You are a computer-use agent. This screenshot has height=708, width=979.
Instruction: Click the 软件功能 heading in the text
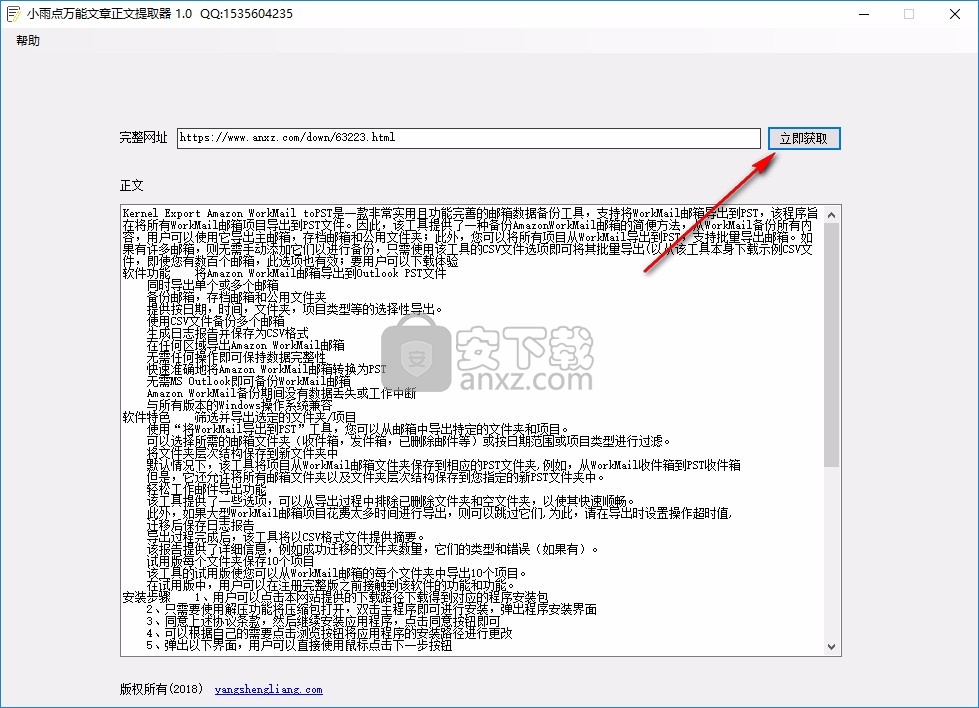tap(146, 273)
